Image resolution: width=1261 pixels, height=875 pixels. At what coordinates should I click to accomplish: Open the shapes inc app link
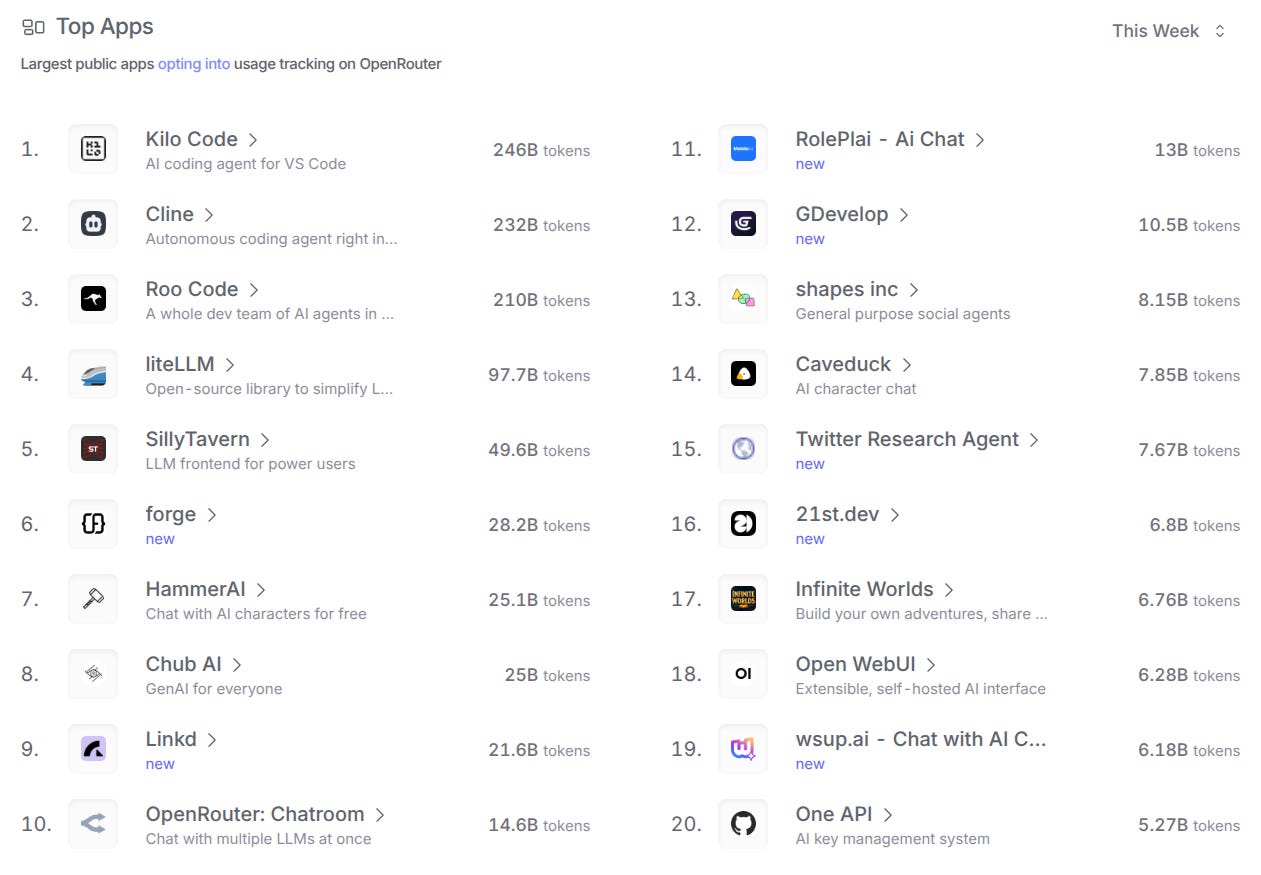click(x=847, y=289)
